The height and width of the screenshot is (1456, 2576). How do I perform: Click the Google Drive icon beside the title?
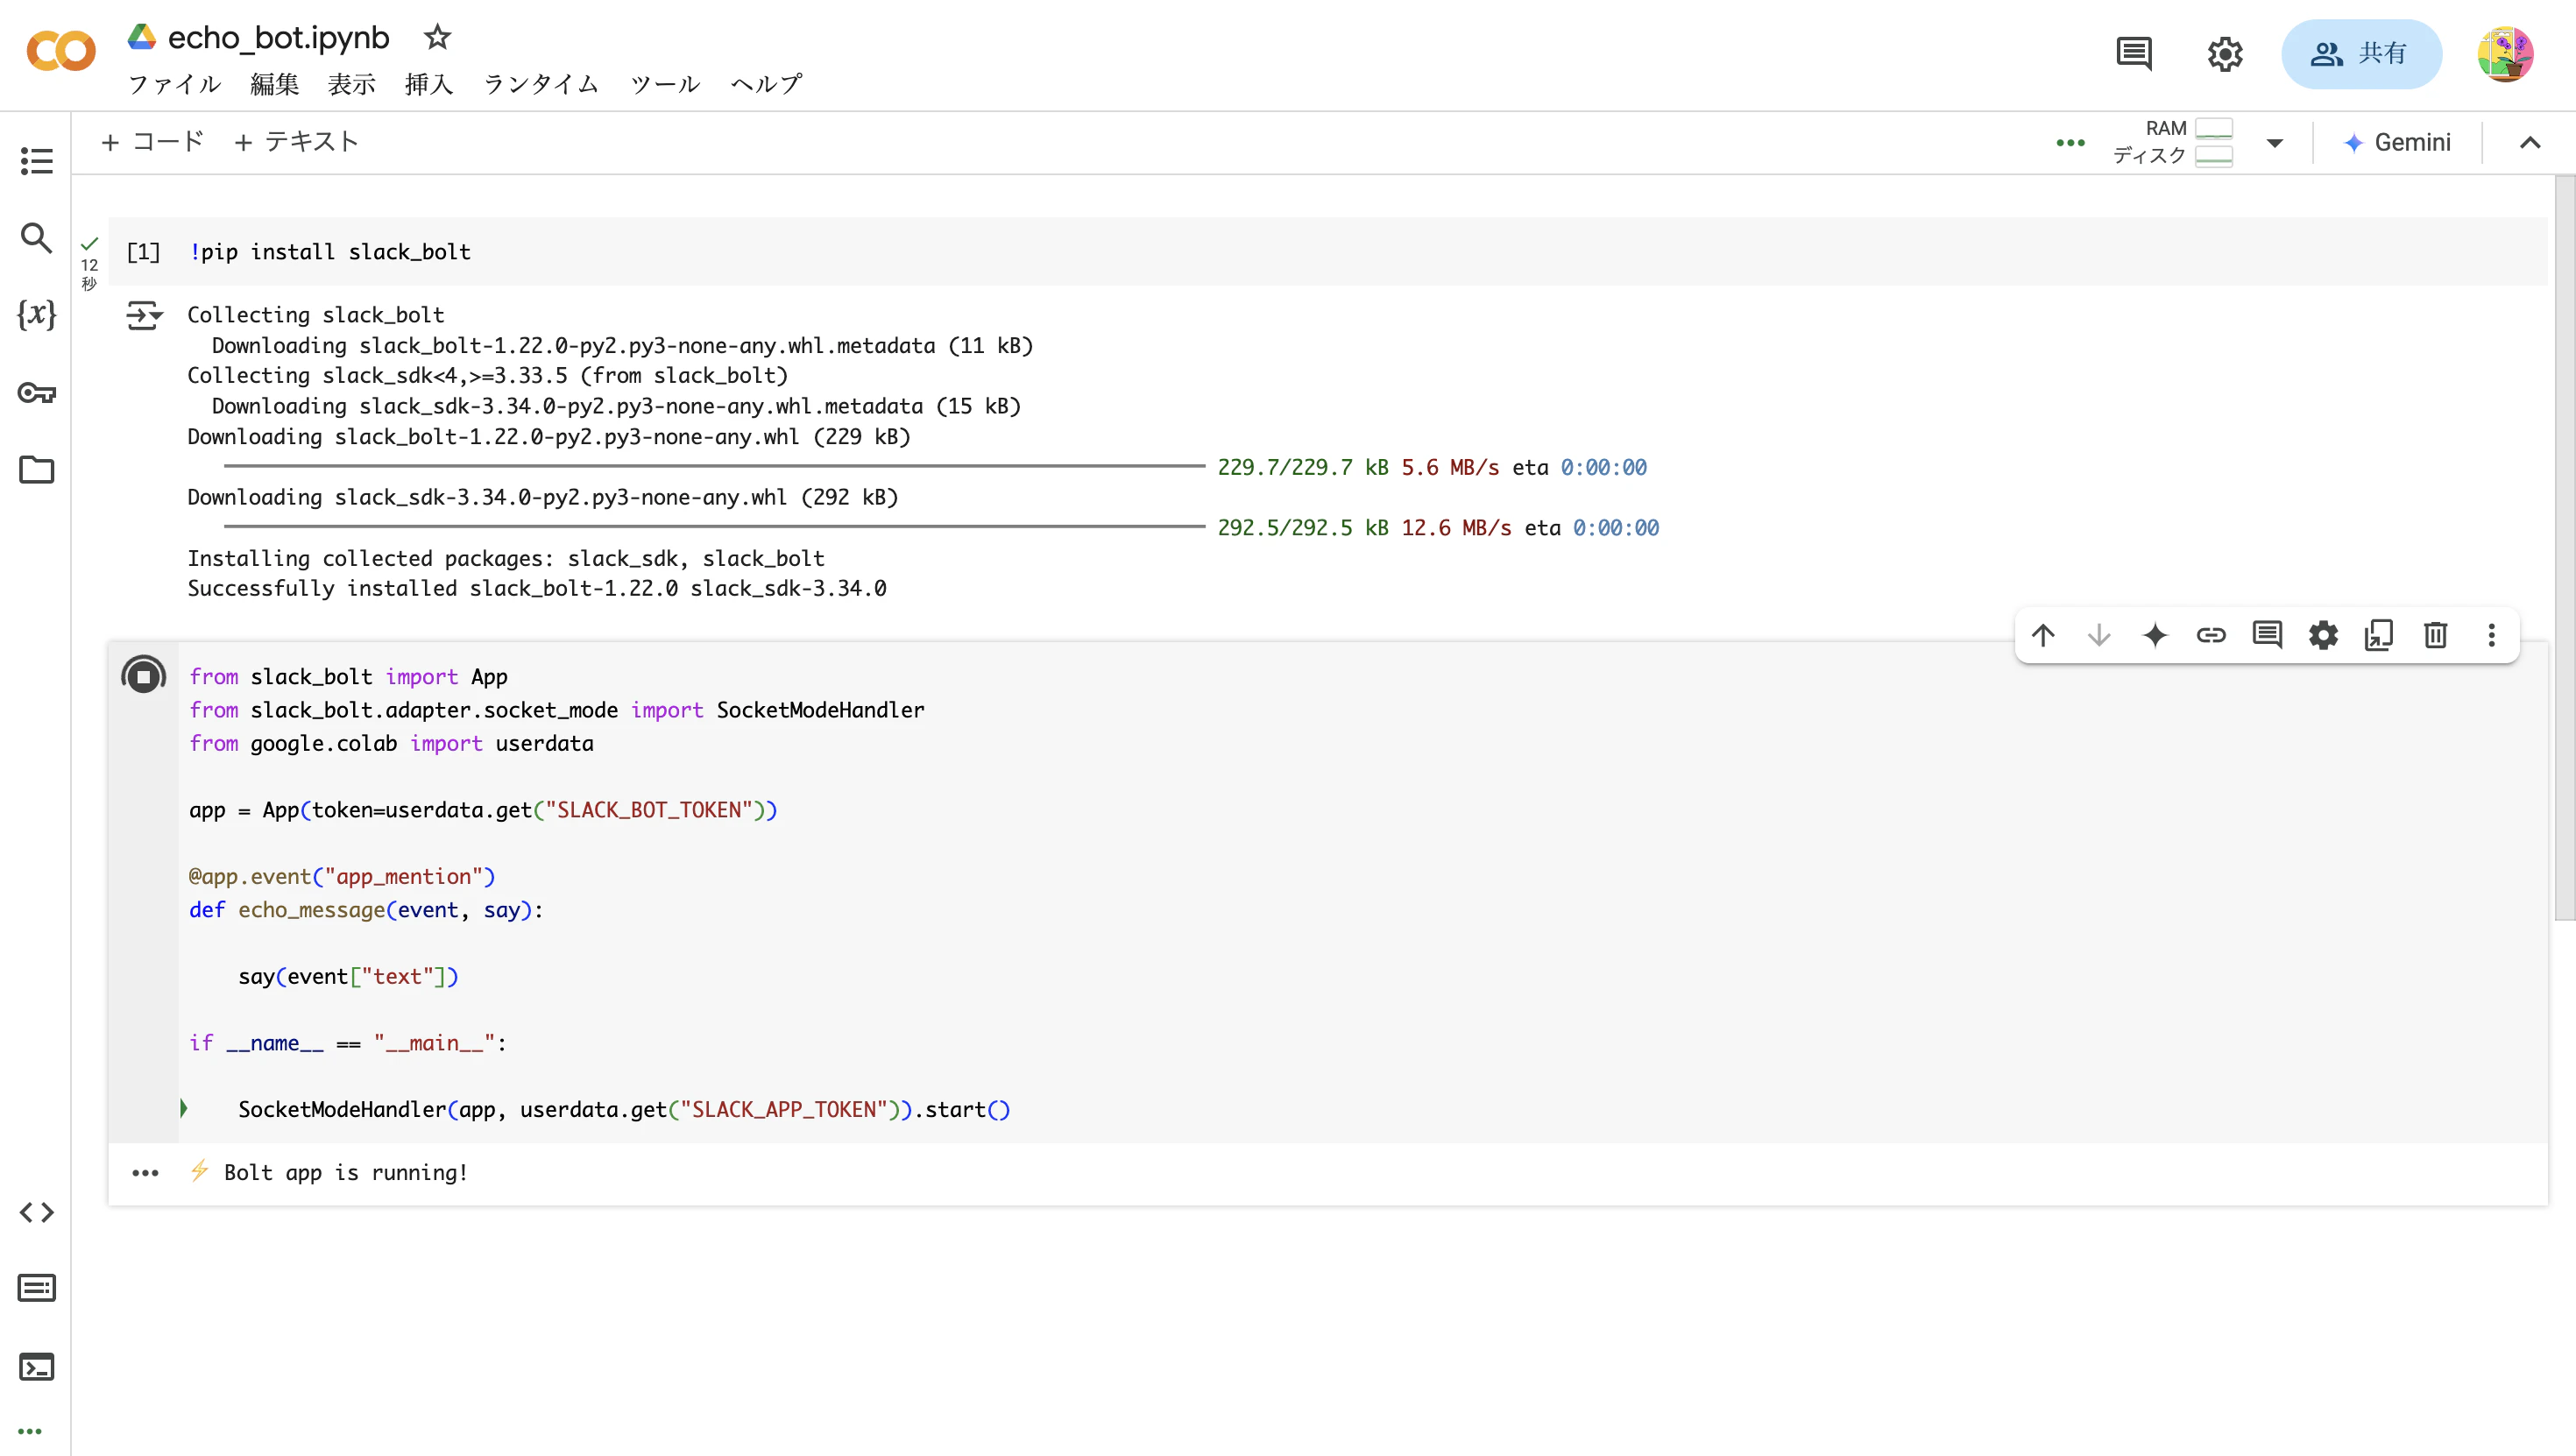142,37
